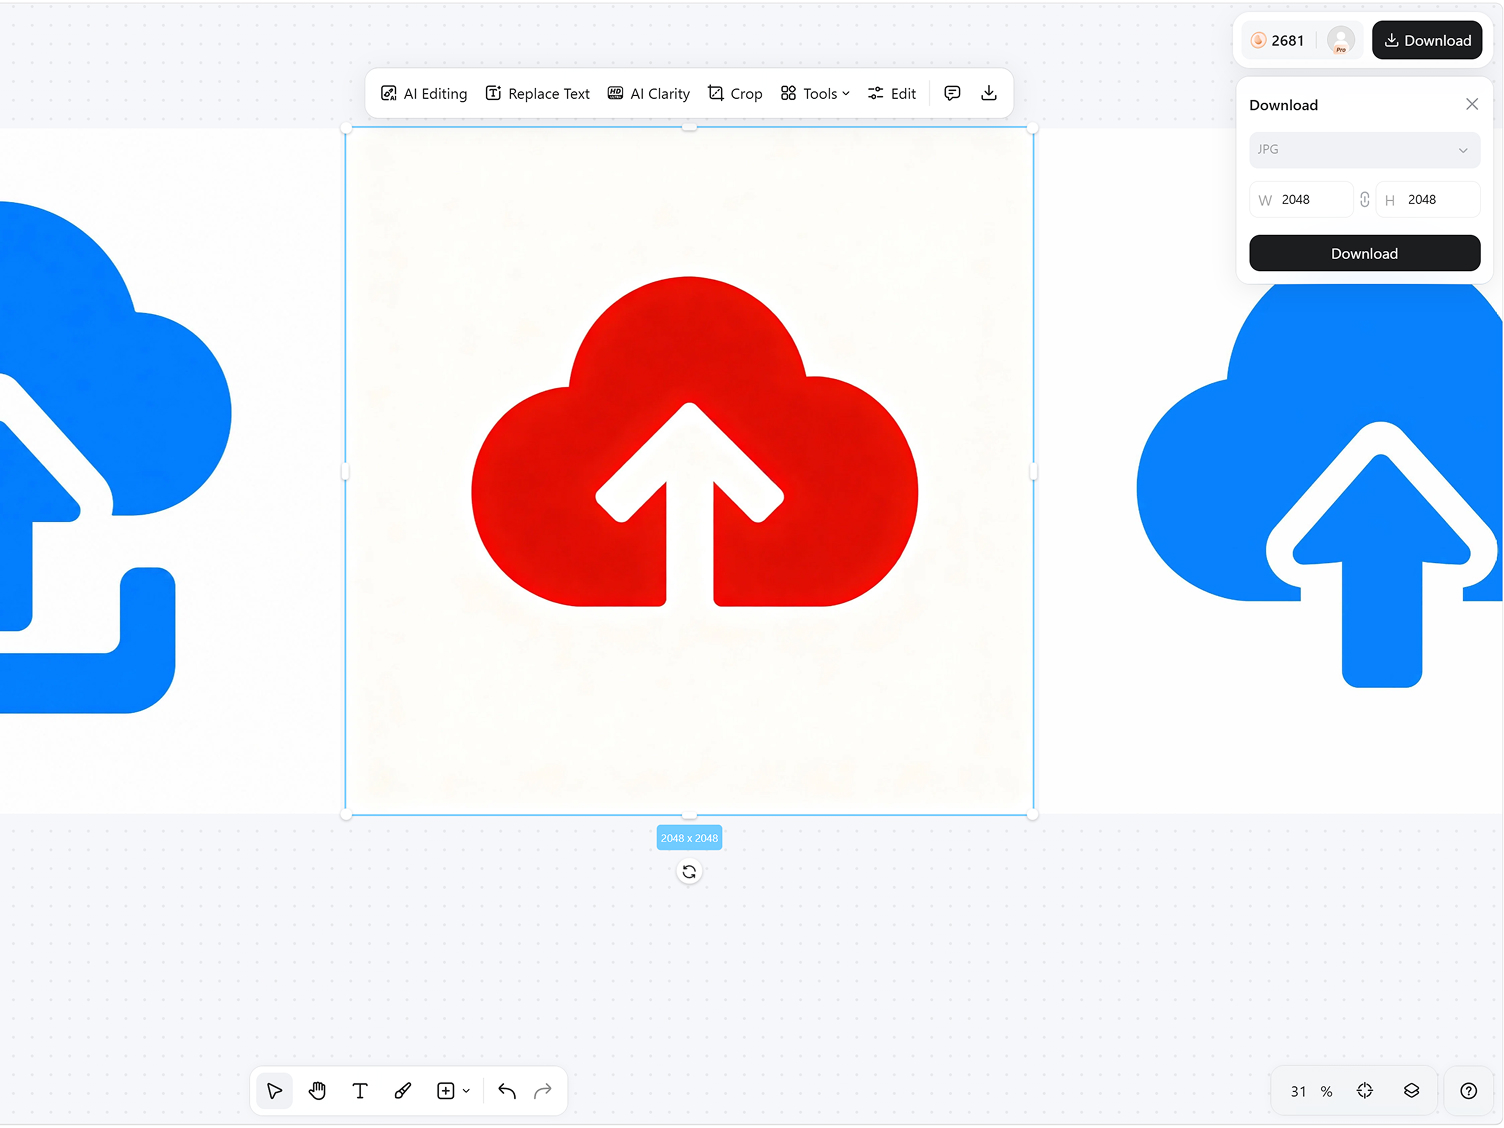Image resolution: width=1504 pixels, height=1128 pixels.
Task: Select the pointer selection tool
Action: [275, 1091]
